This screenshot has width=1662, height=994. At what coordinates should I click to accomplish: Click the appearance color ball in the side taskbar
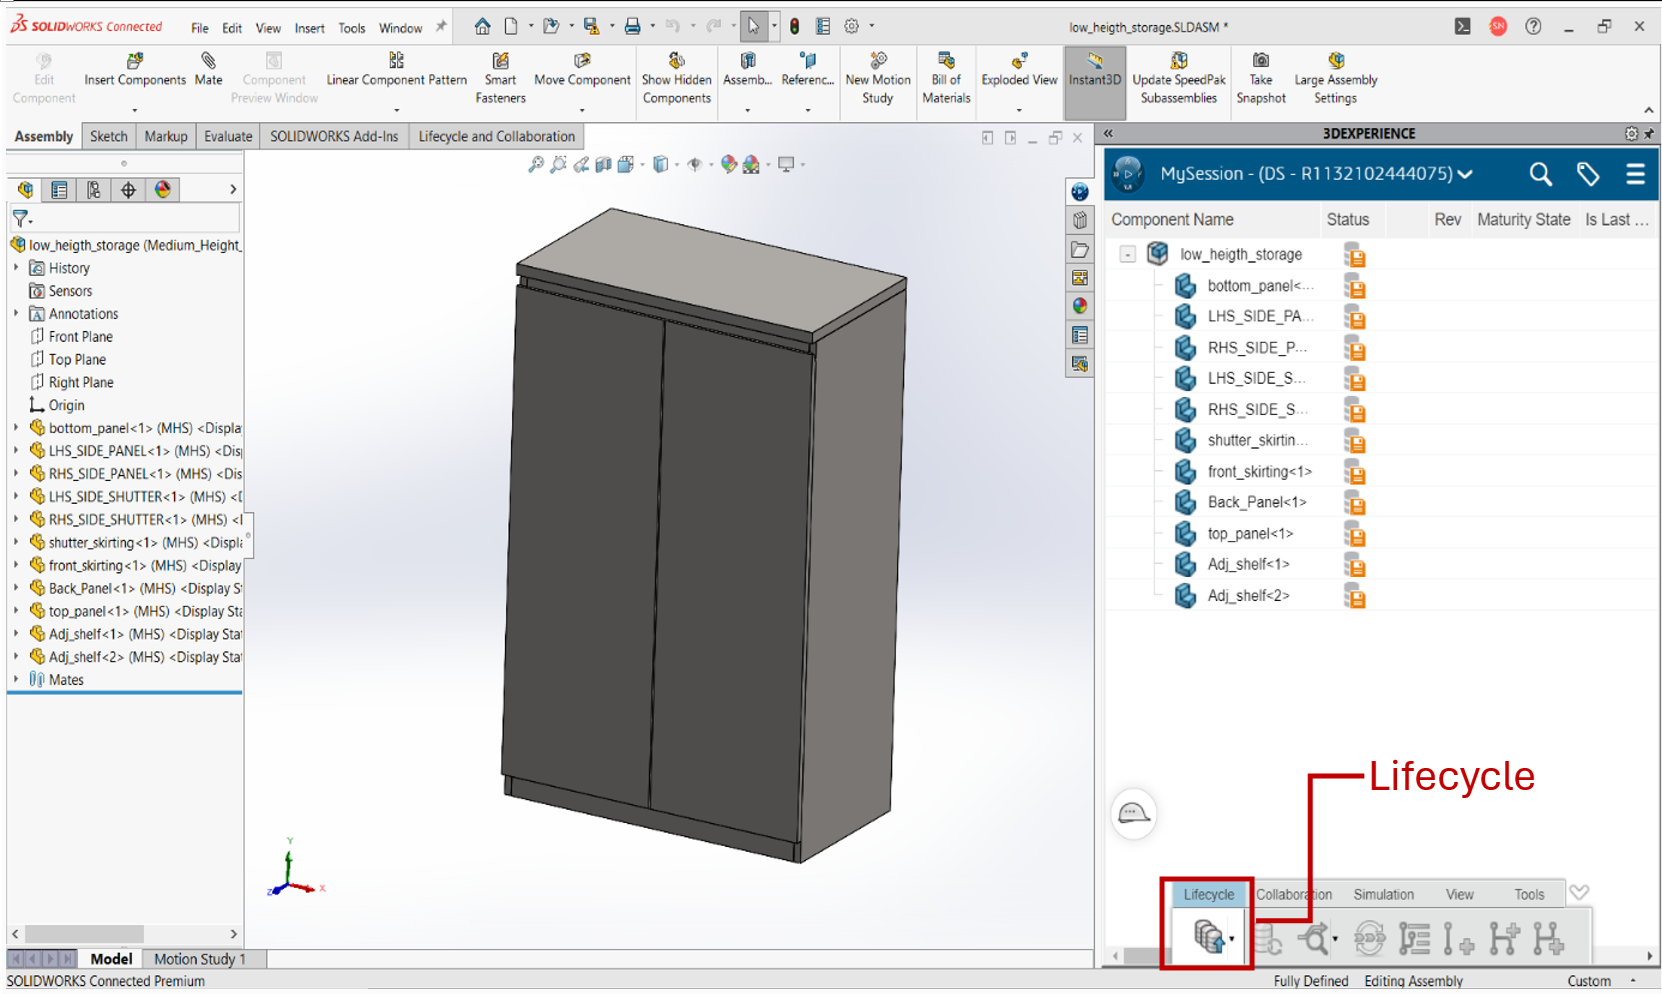click(x=1080, y=306)
